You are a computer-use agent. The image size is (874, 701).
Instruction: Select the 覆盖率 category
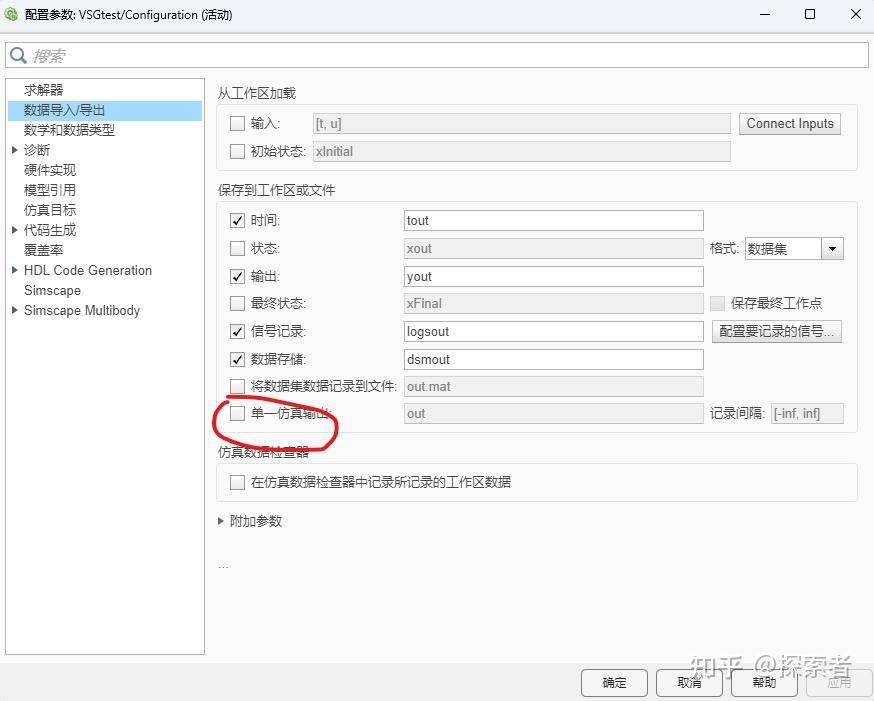[44, 250]
